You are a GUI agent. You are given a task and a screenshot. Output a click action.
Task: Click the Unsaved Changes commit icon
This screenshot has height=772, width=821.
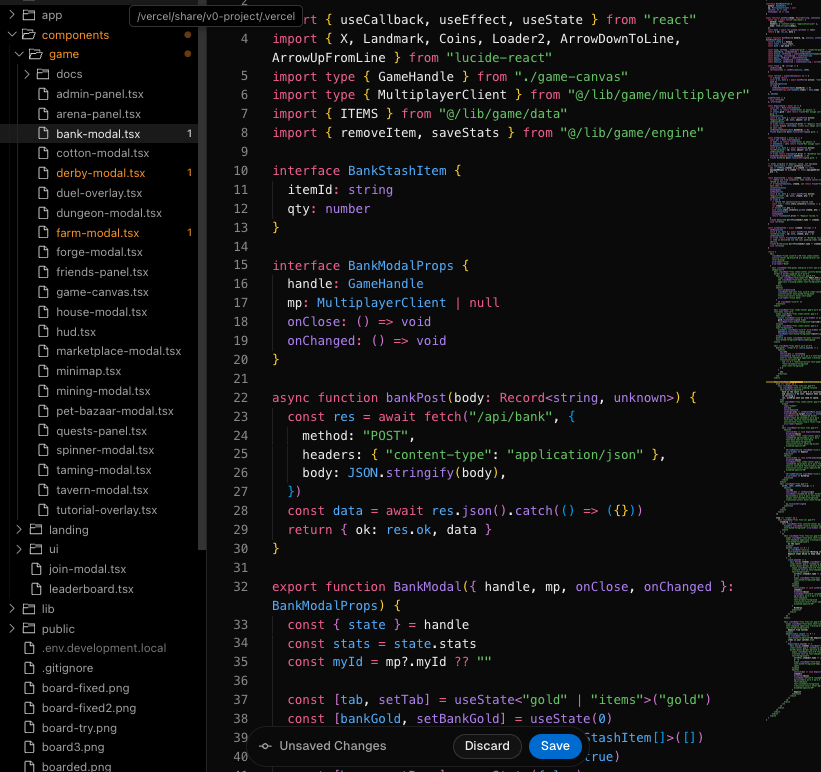coord(265,746)
